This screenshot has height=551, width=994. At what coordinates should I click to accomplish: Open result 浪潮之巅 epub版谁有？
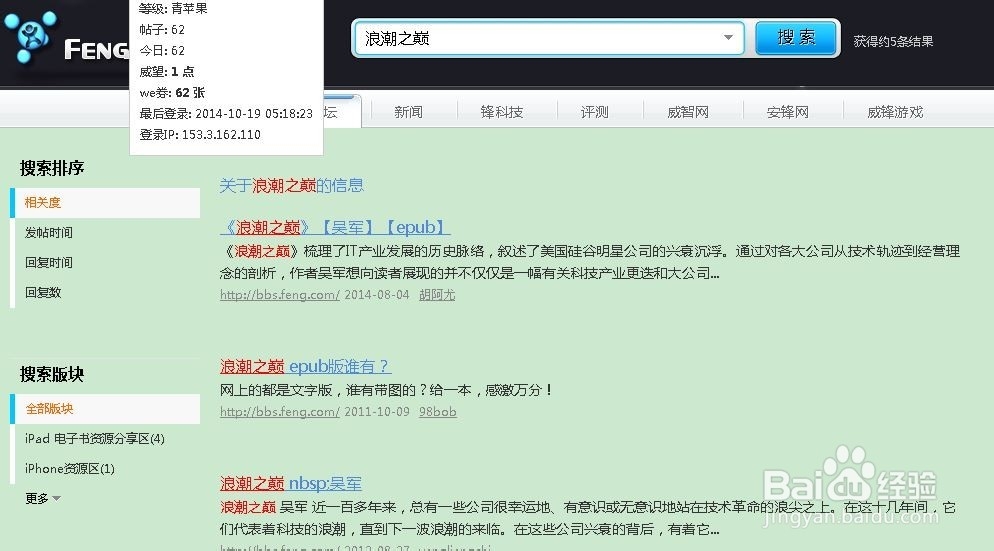click(x=306, y=366)
